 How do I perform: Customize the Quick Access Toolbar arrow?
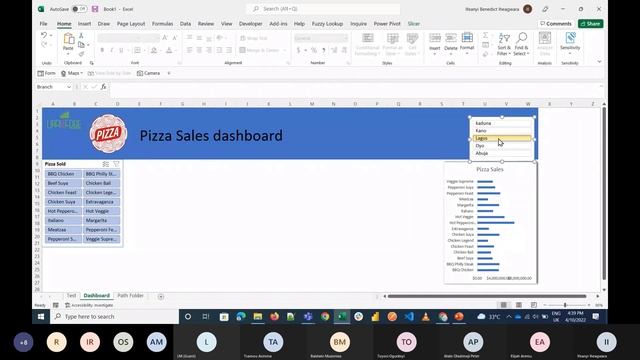(x=169, y=73)
